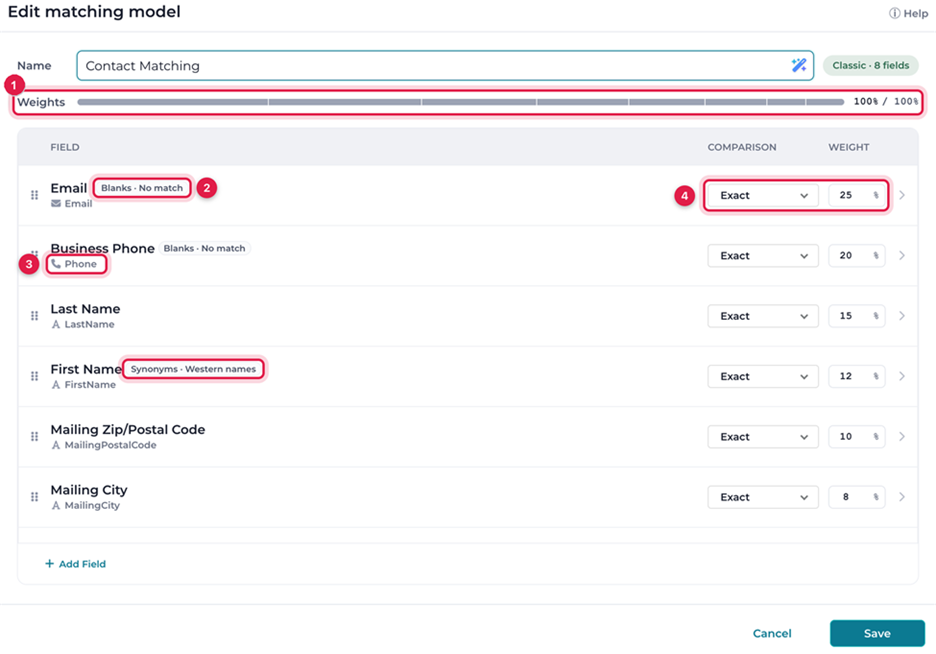Expand the First Name row chevron
This screenshot has width=936, height=654.
pyautogui.click(x=902, y=376)
